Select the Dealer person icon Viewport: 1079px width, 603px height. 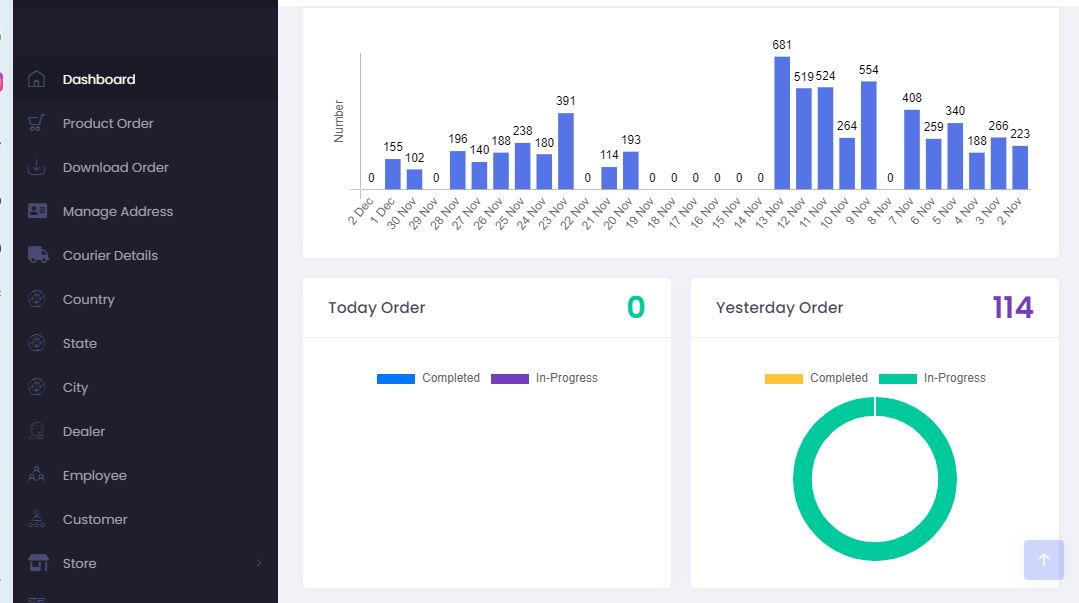(37, 430)
